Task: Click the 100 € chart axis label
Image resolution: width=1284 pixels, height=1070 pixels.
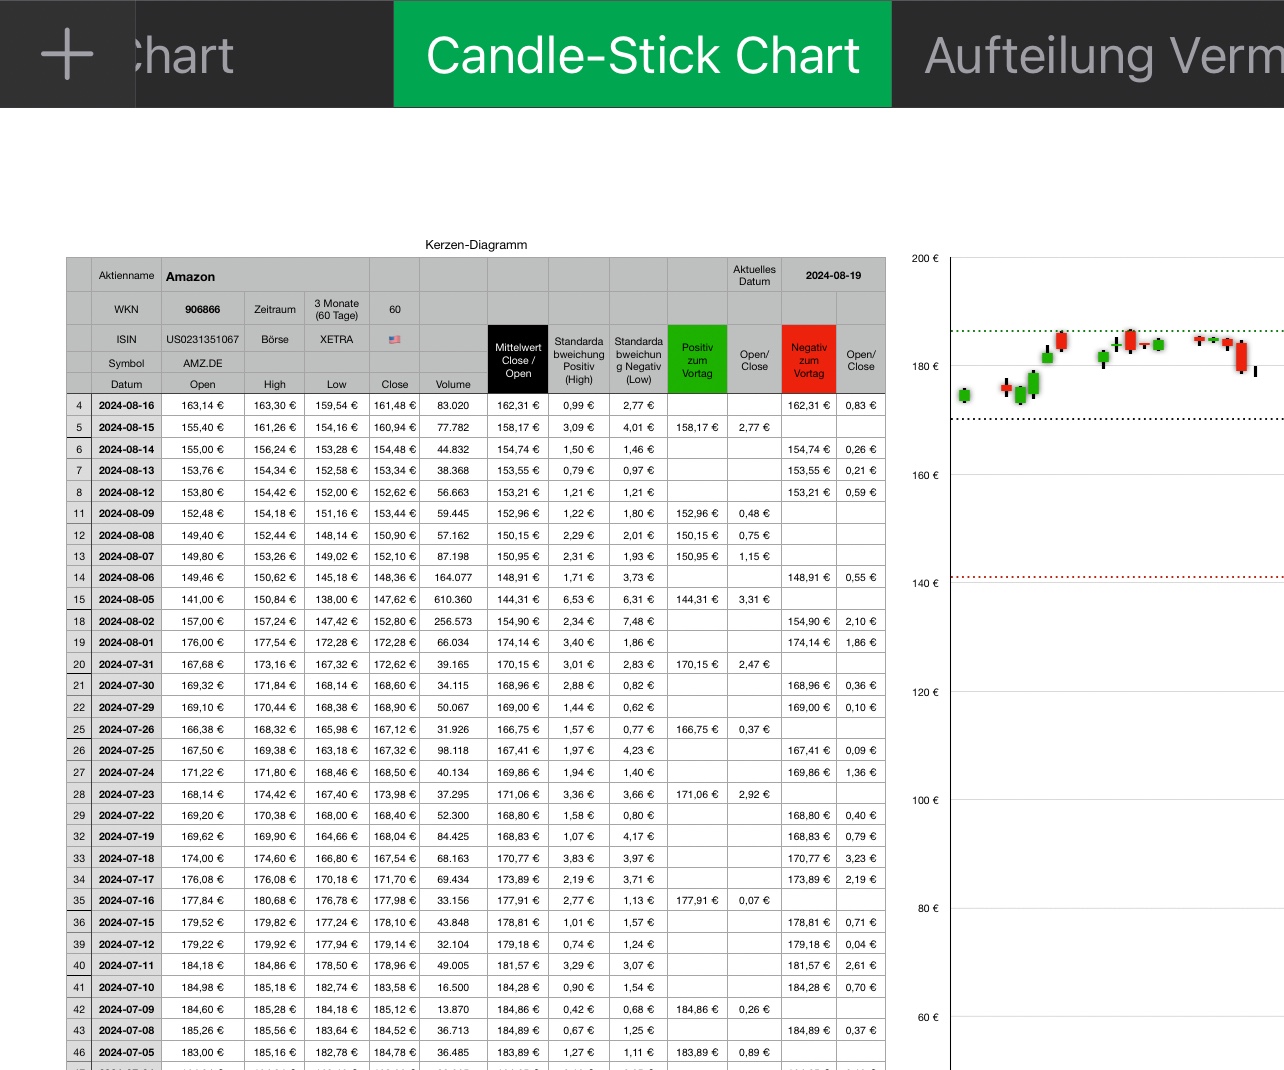Action: tap(925, 800)
